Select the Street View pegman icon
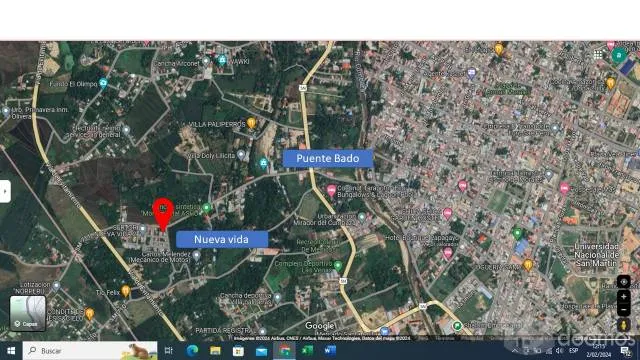The height and width of the screenshot is (360, 640). click(623, 325)
